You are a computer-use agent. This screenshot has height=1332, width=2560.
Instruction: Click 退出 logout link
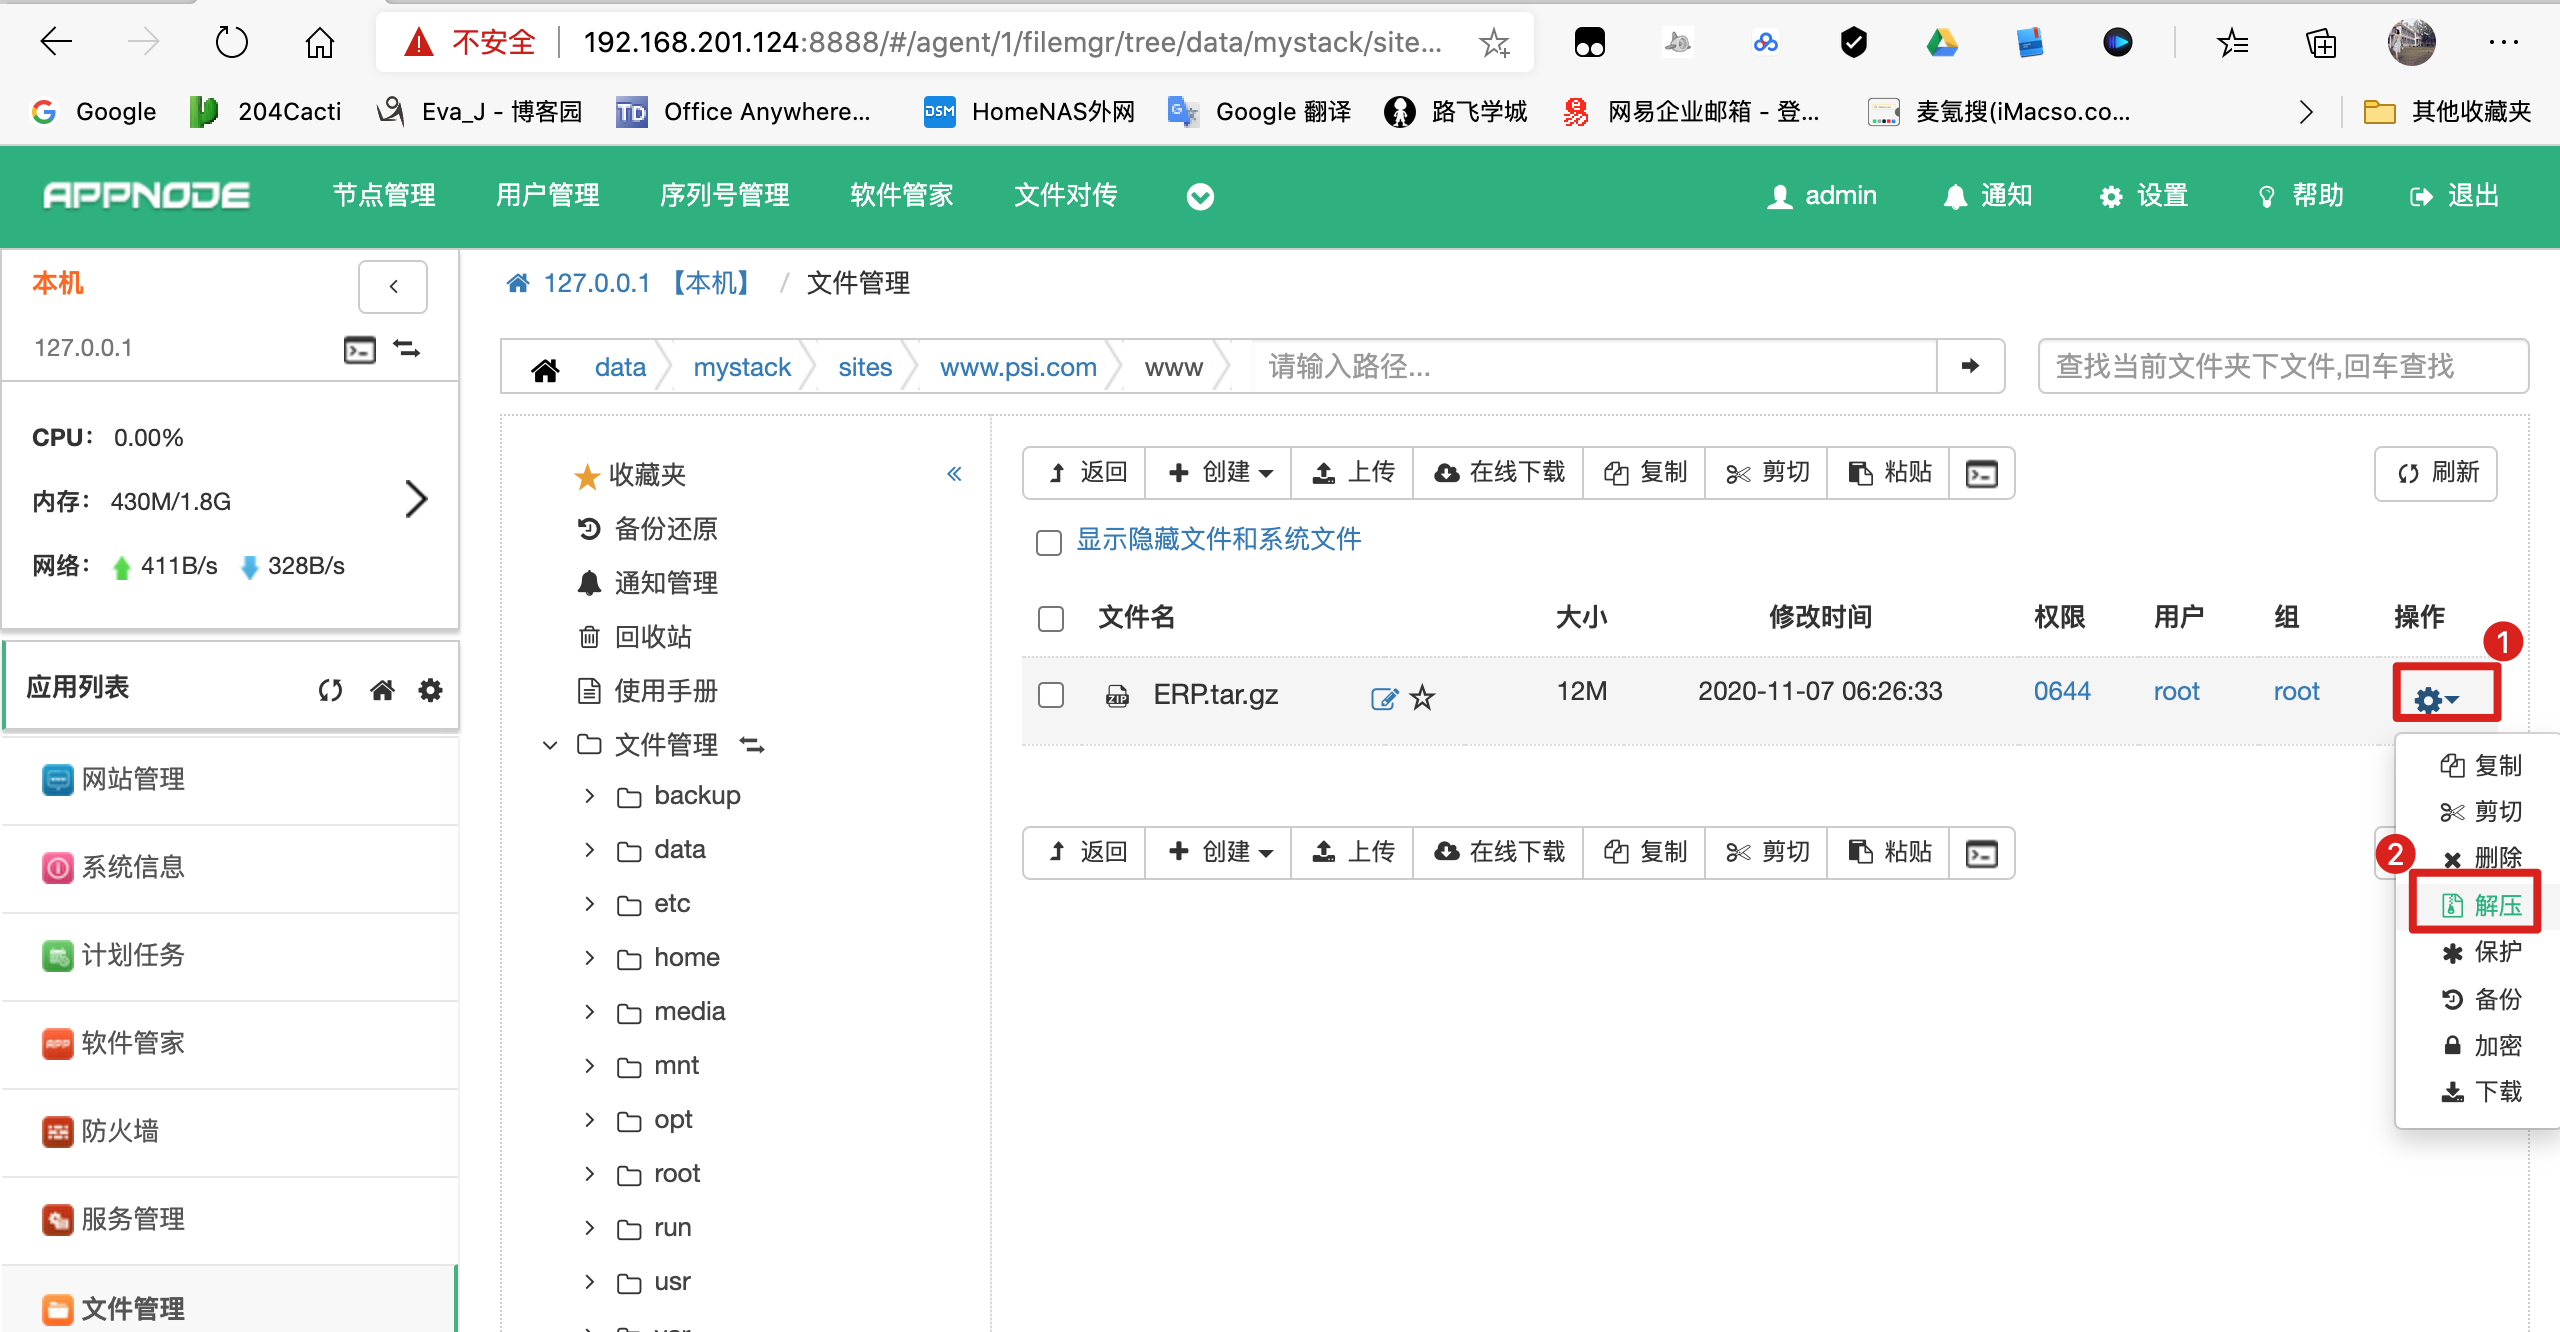pos(2454,196)
